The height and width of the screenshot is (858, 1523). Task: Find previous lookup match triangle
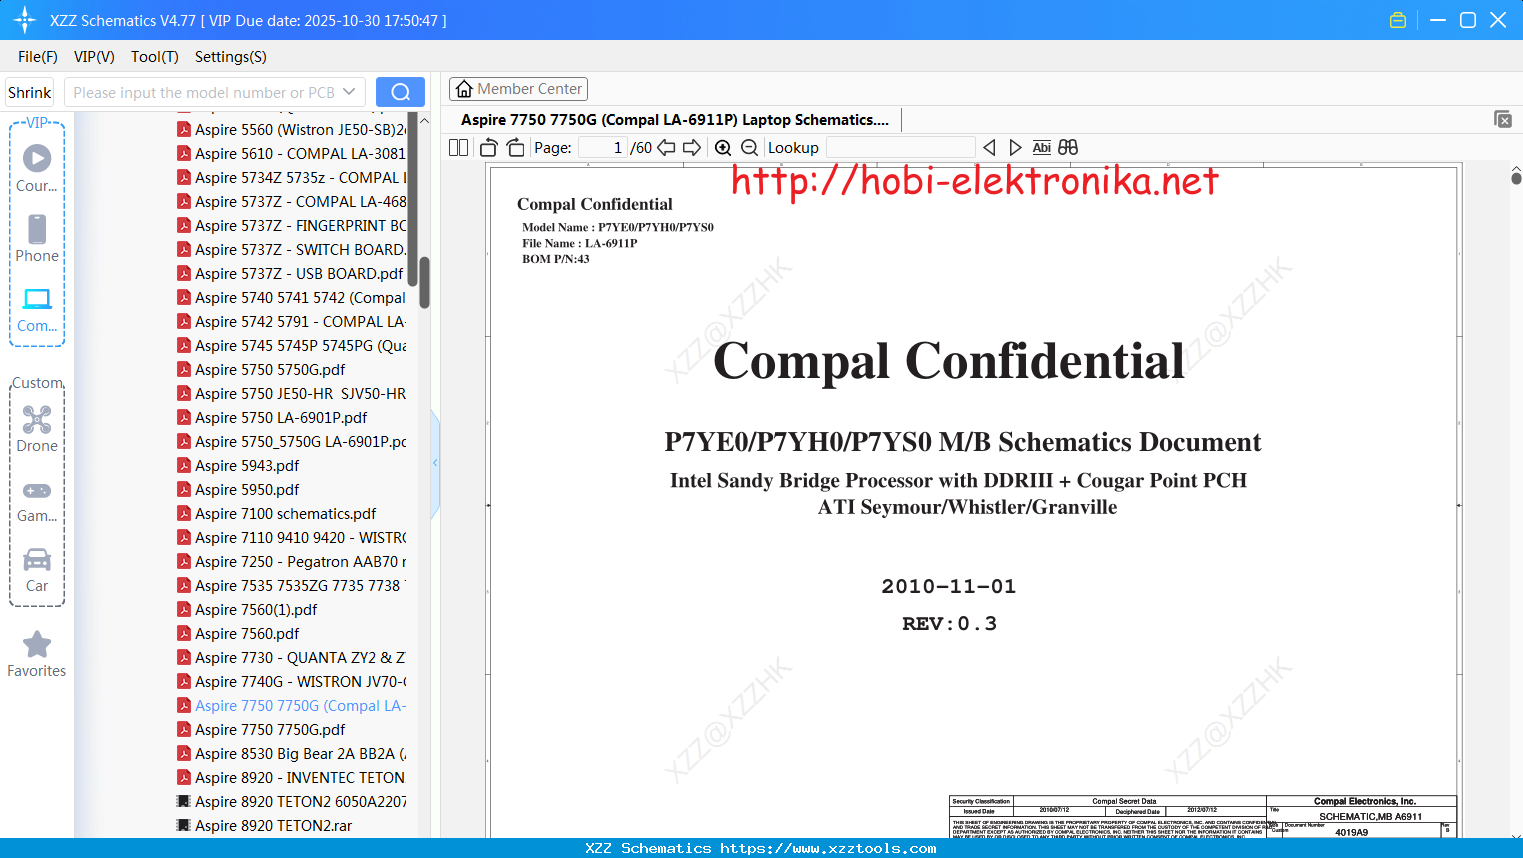989,147
